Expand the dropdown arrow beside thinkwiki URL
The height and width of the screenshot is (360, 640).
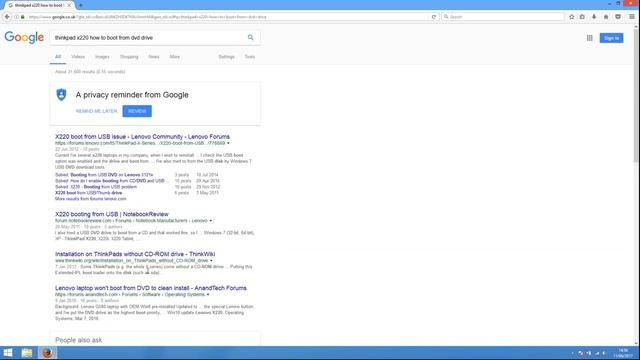(211, 260)
